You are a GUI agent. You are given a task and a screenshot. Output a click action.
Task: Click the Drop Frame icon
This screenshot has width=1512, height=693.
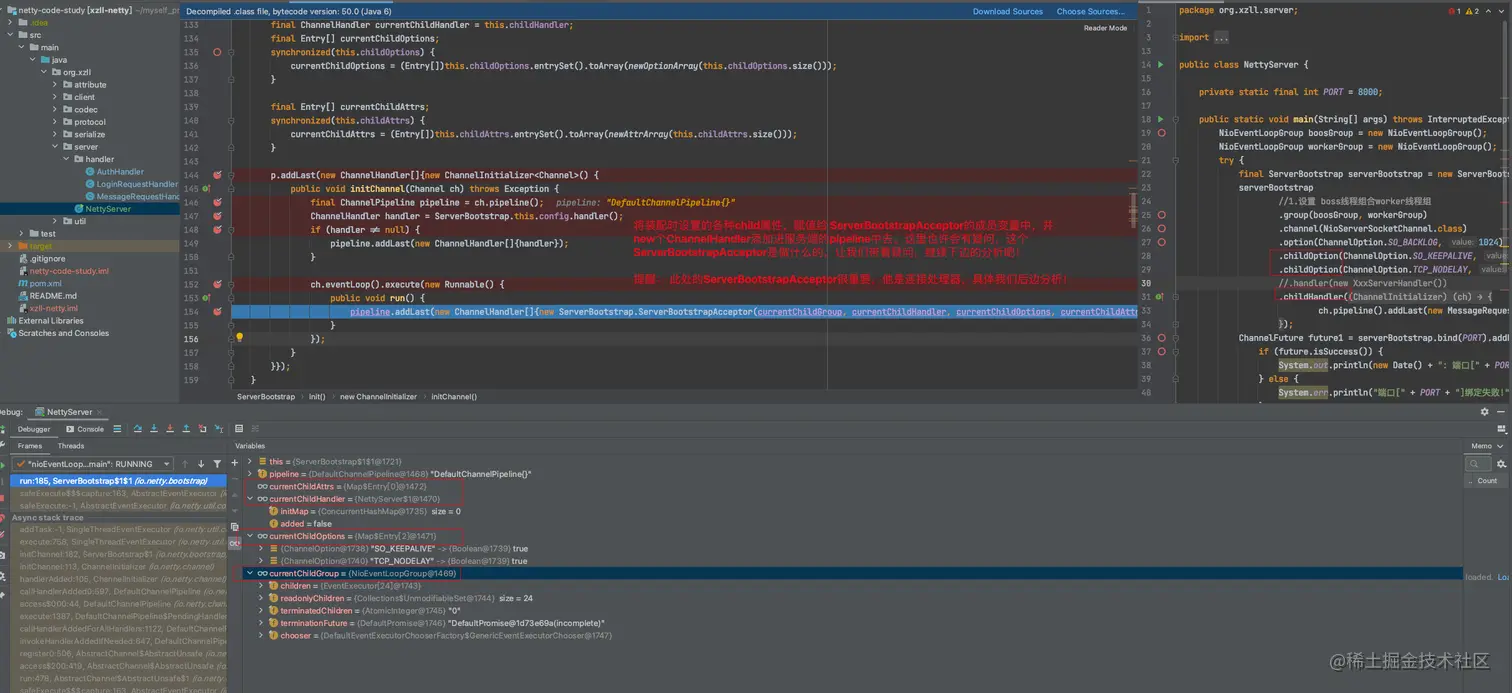click(x=202, y=429)
